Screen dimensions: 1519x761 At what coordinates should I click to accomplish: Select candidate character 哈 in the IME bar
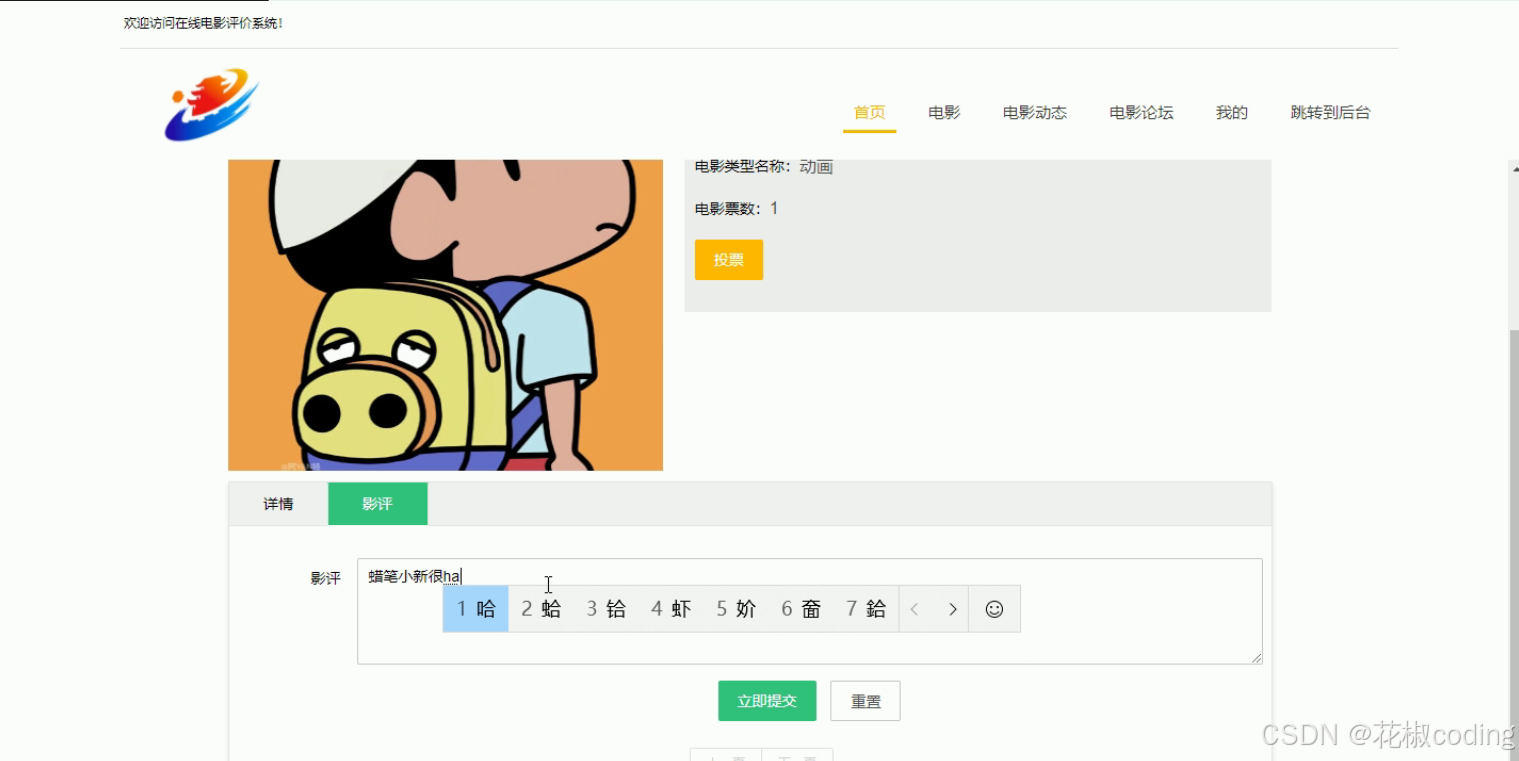coord(475,608)
